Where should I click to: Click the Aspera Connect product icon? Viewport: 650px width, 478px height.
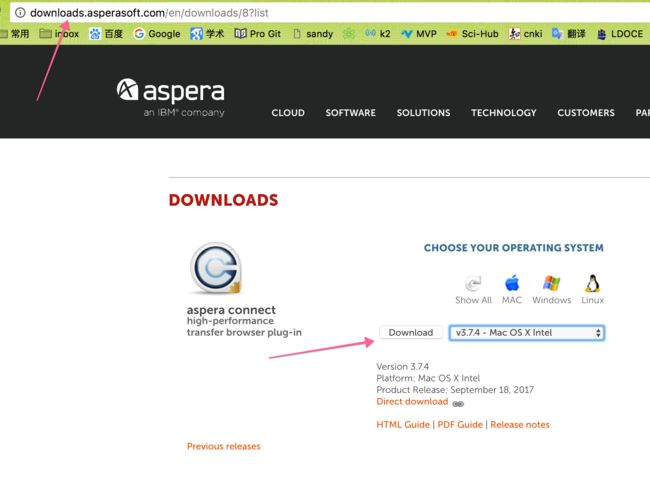(216, 268)
